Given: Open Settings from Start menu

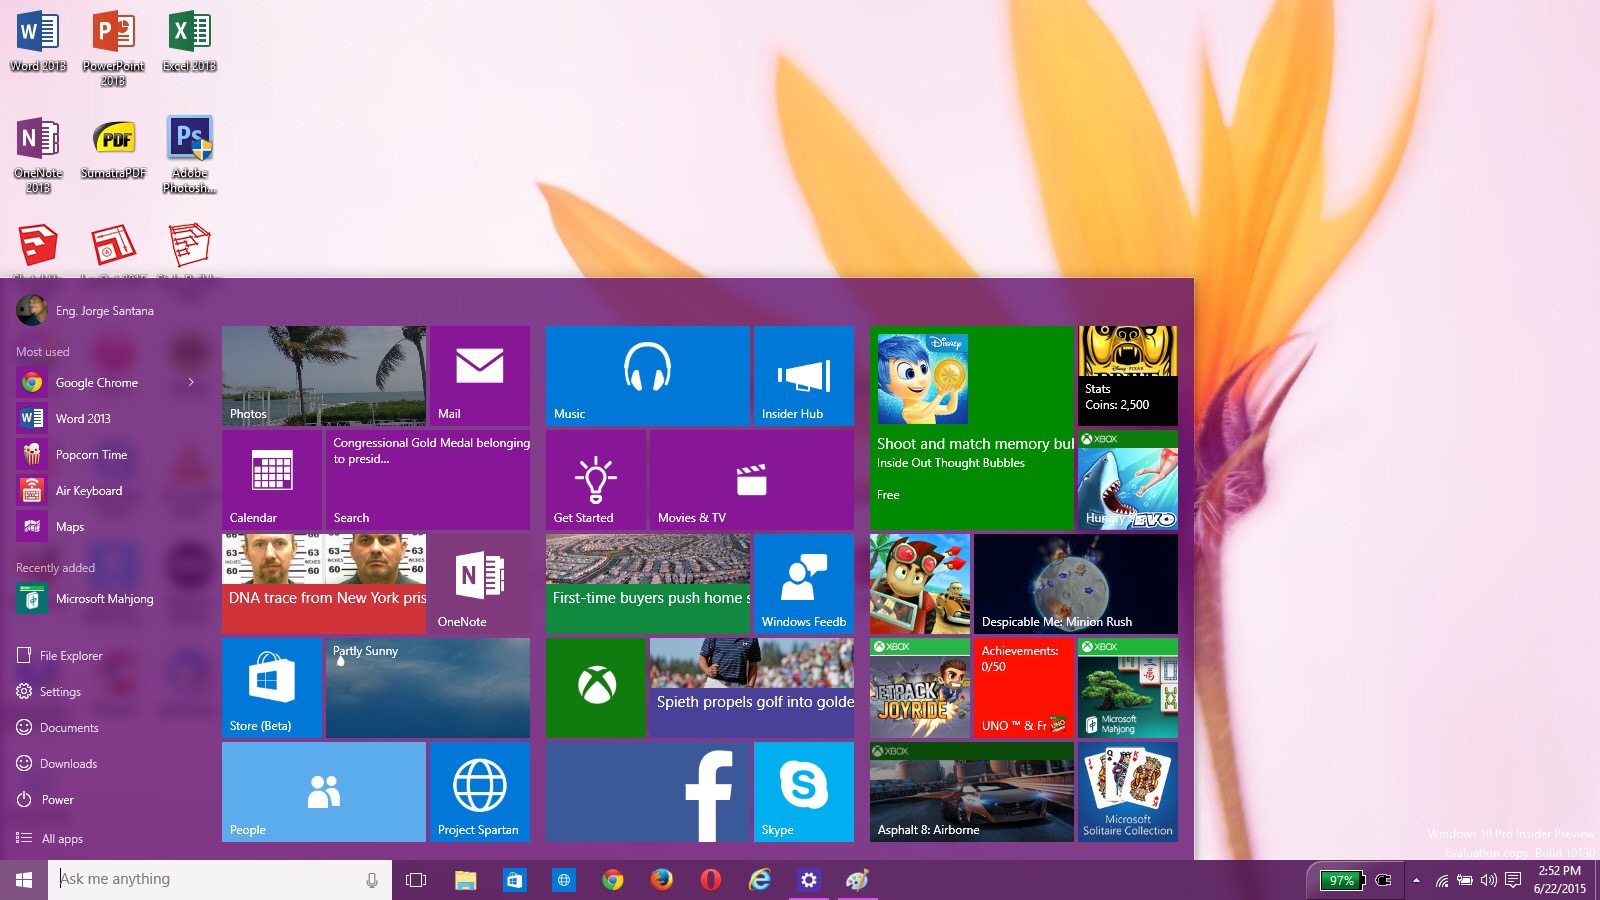Looking at the screenshot, I should click(x=49, y=691).
